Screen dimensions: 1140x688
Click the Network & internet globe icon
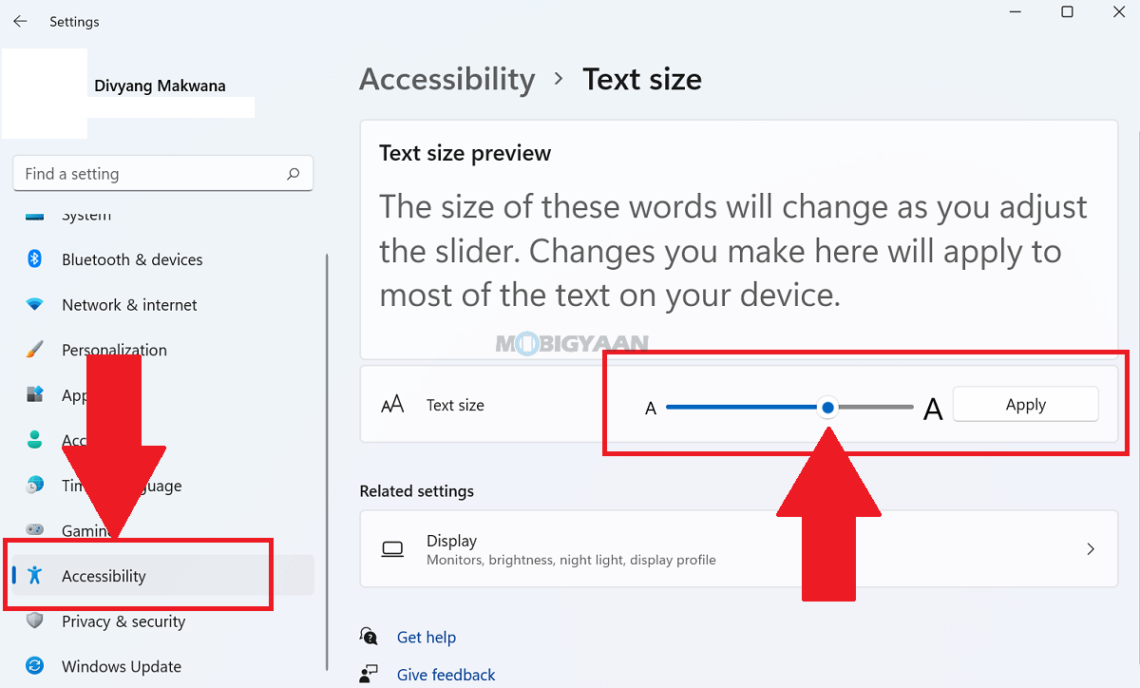coord(33,304)
